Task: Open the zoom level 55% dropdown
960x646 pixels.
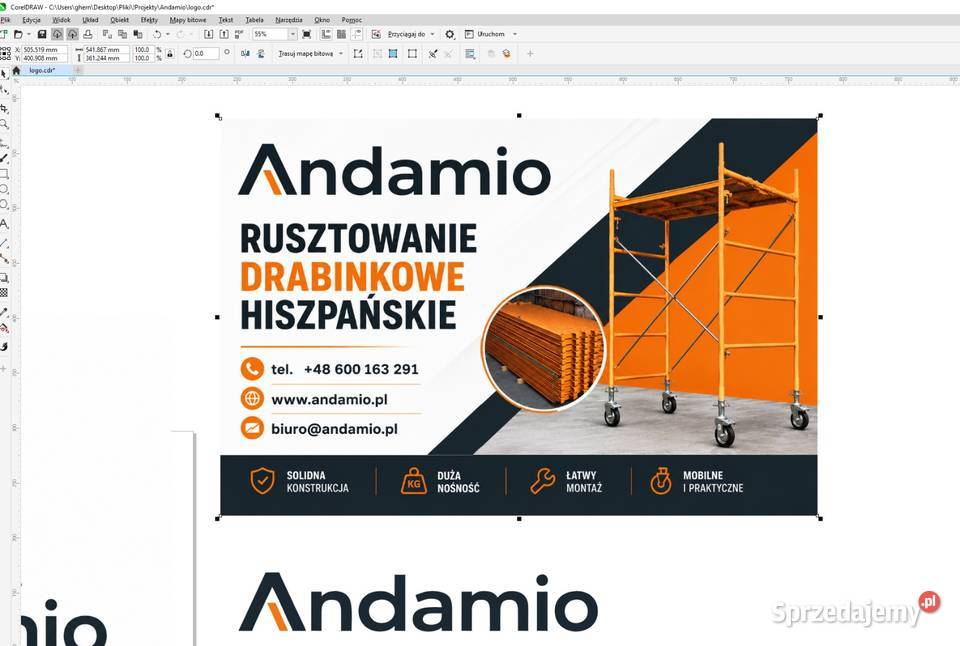Action: point(293,34)
